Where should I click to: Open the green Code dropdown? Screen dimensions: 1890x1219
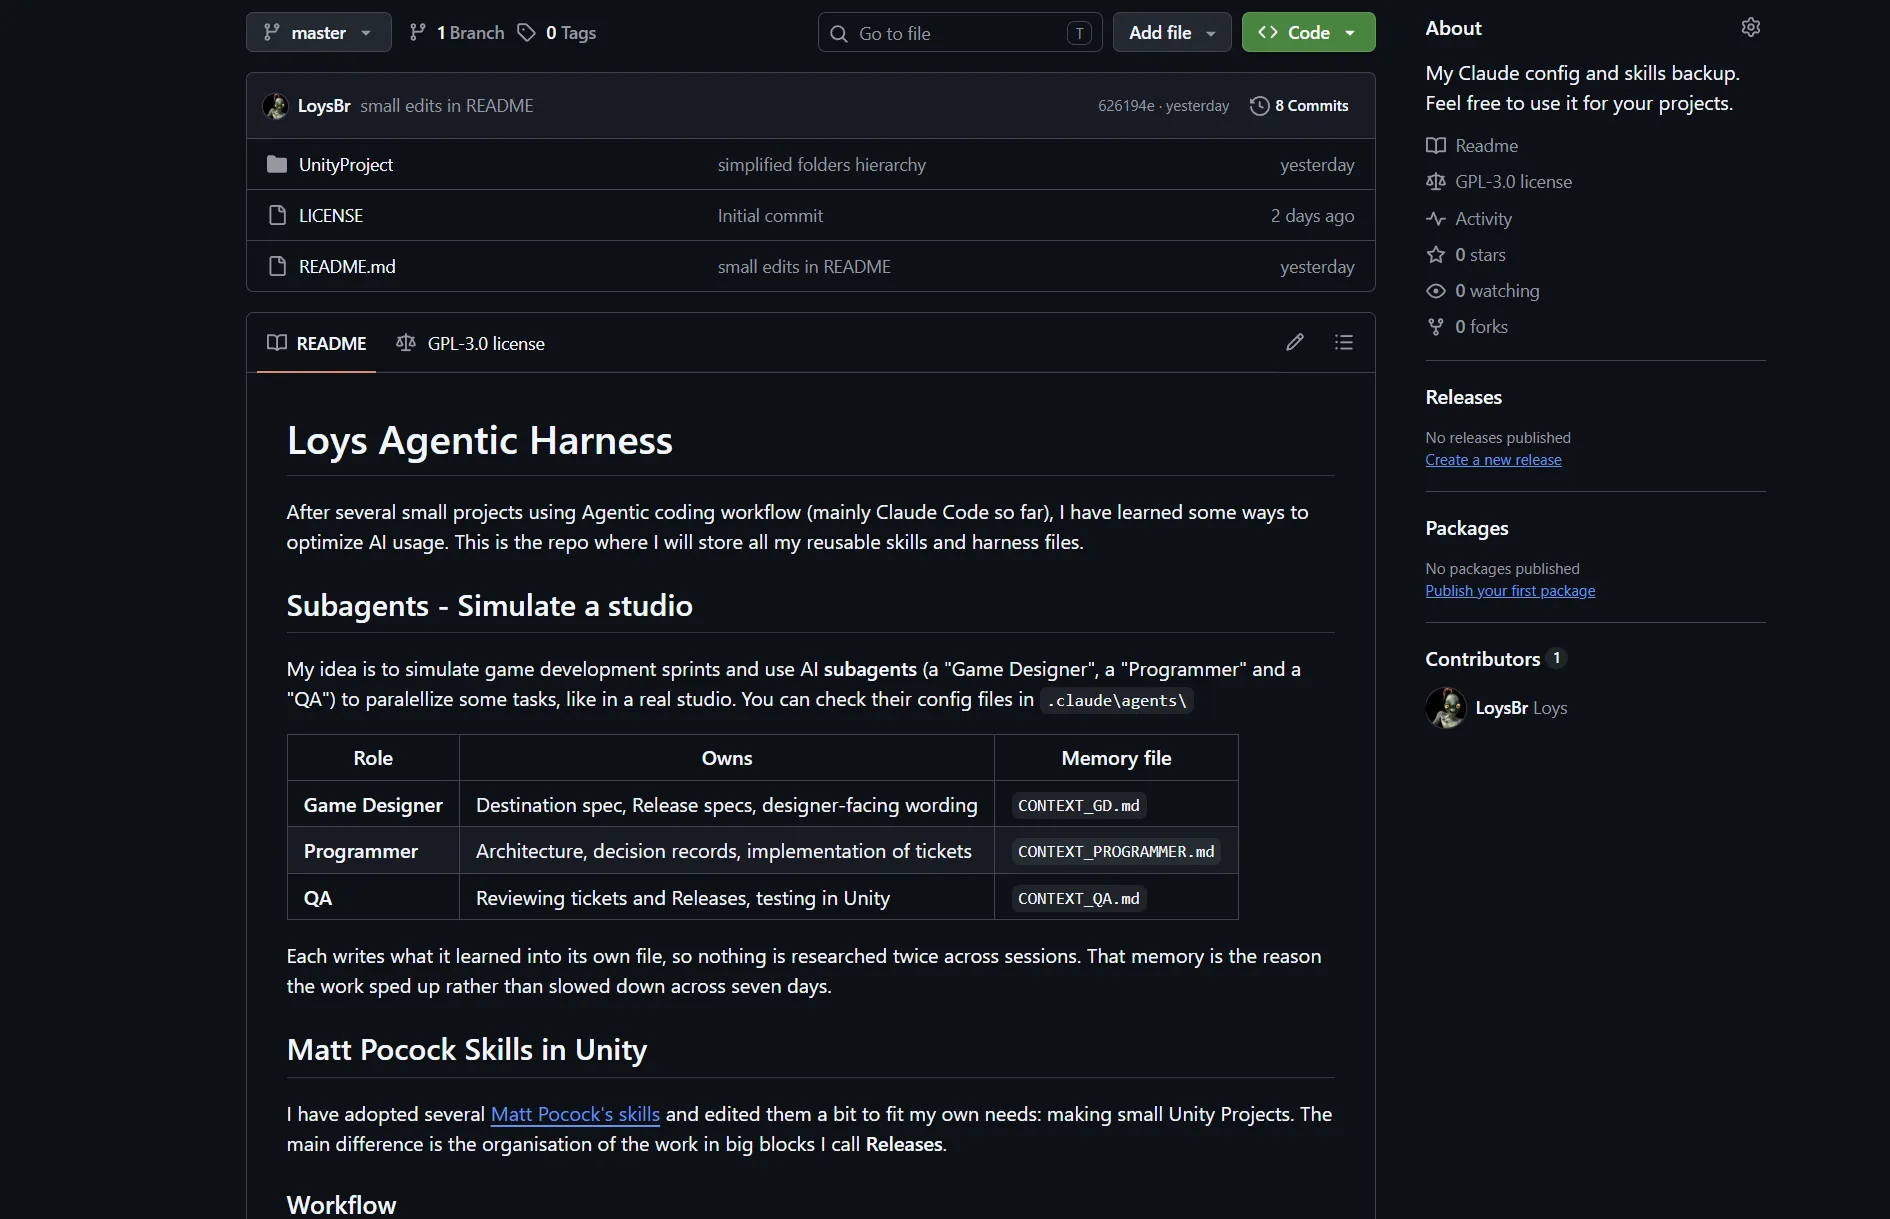[x=1308, y=33]
